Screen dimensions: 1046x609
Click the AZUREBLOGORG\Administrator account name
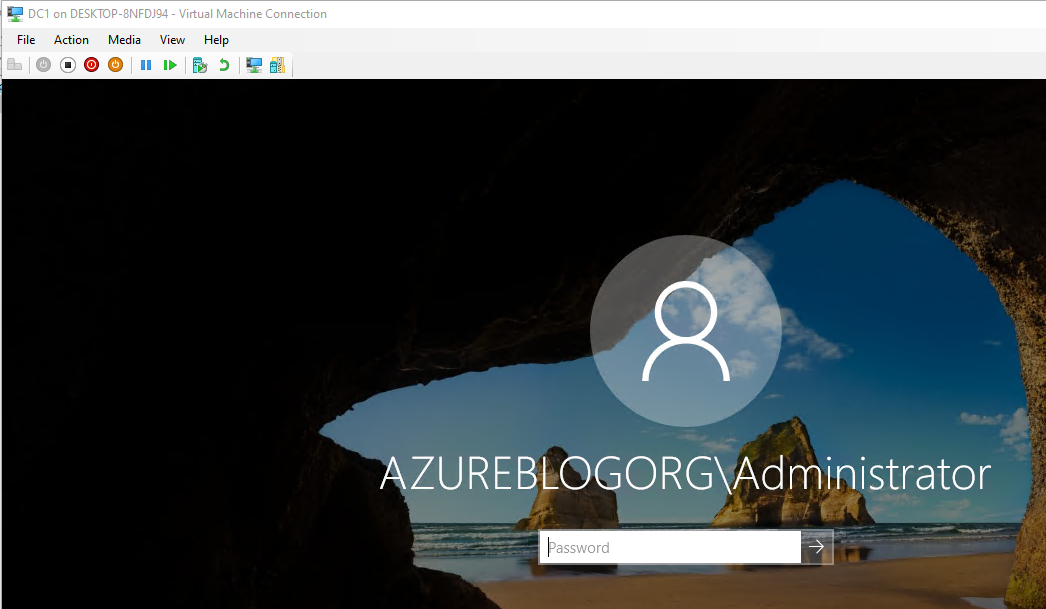pyautogui.click(x=685, y=474)
